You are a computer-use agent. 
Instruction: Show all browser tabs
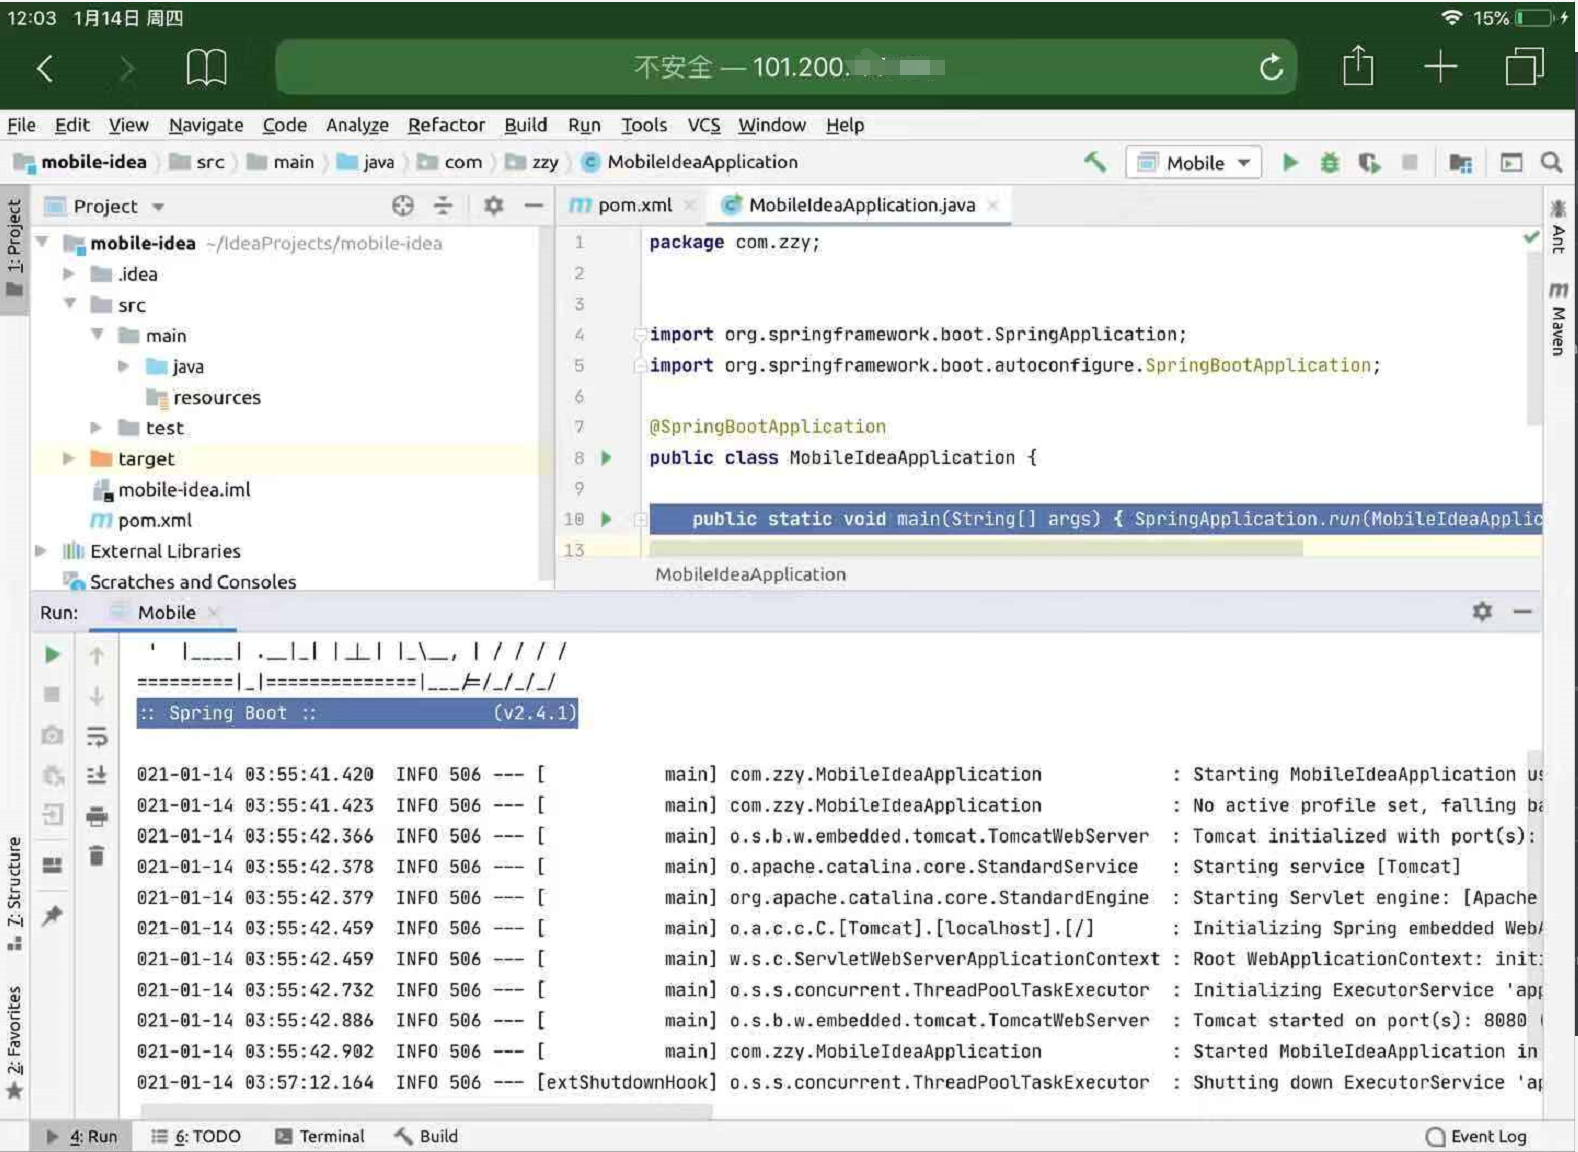[1524, 67]
